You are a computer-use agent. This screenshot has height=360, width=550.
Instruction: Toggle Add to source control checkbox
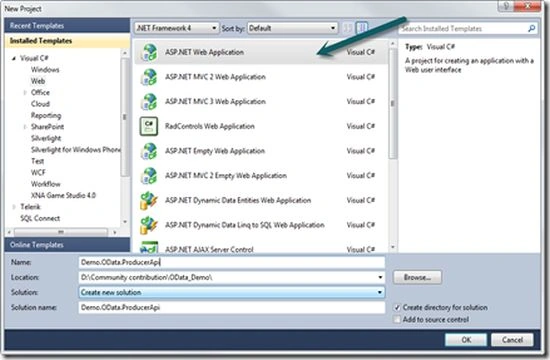[397, 320]
